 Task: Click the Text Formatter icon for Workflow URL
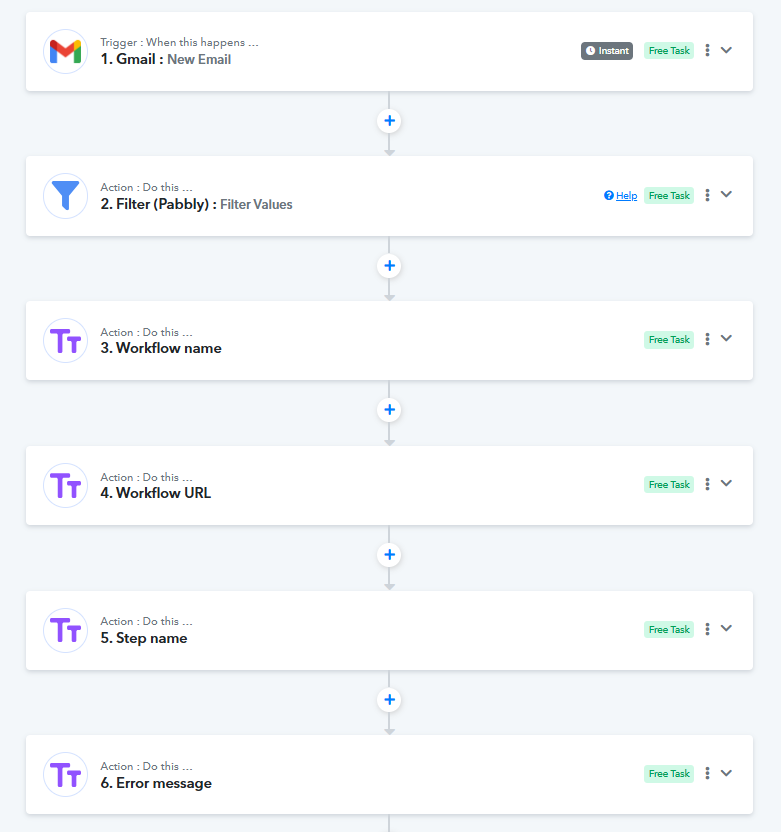65,486
